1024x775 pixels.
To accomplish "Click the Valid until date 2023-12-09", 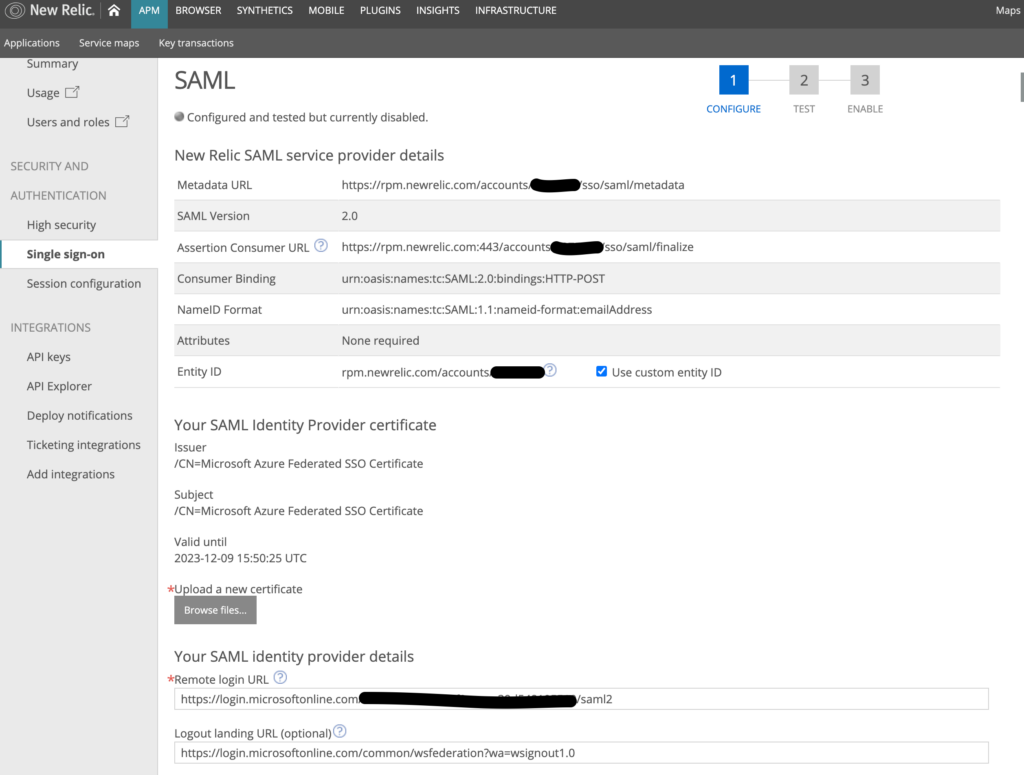I will (240, 558).
